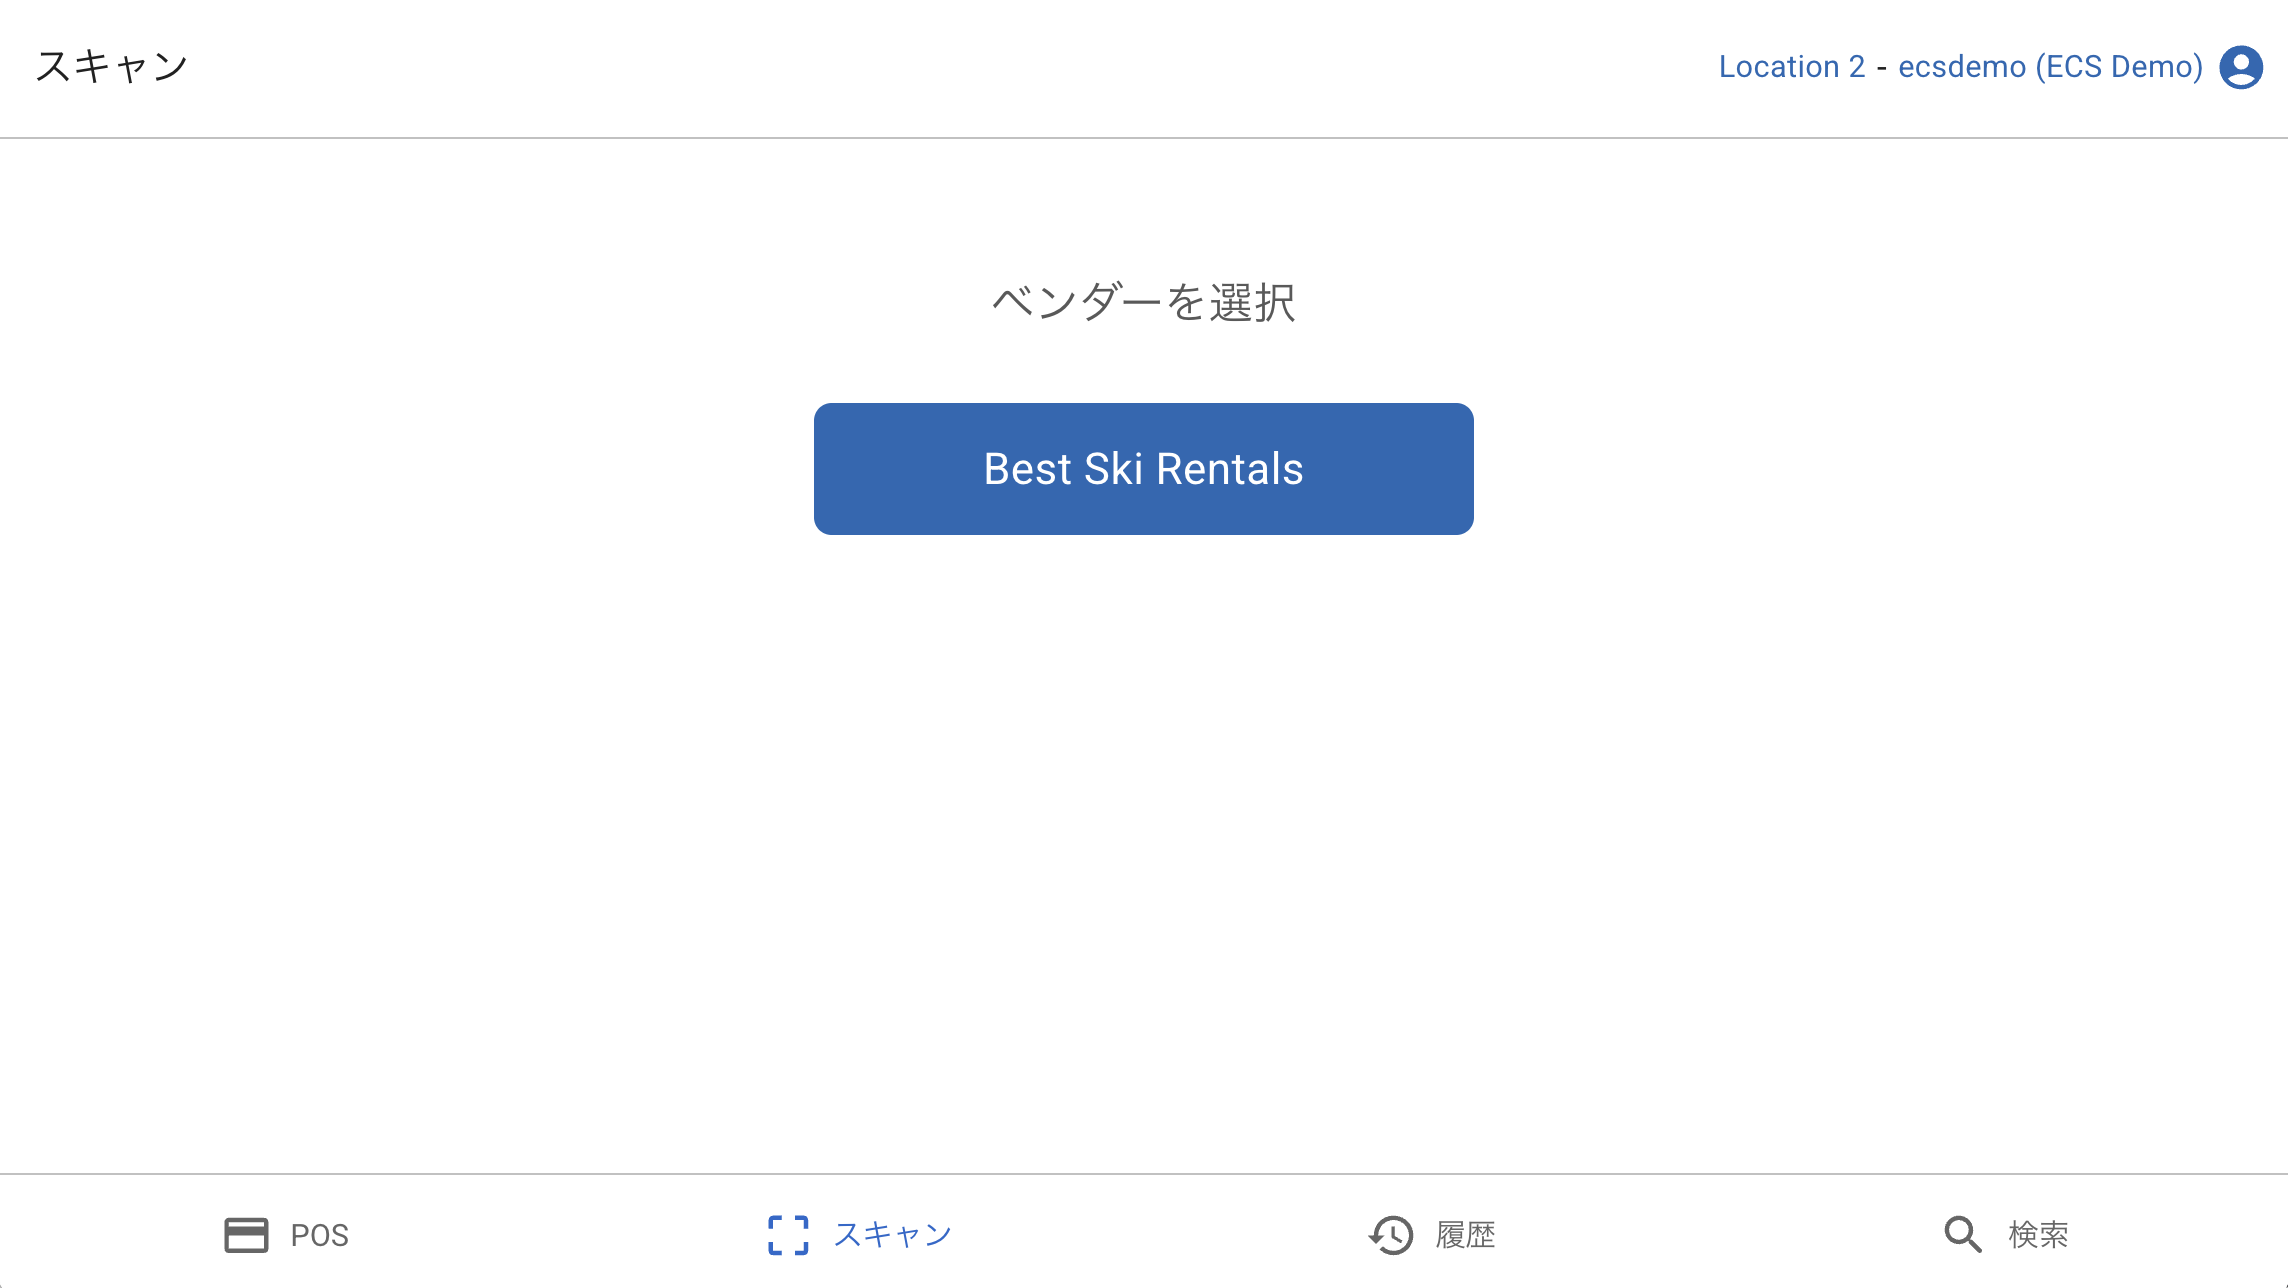Switch to the POS tab label
This screenshot has width=2288, height=1288.
point(319,1236)
